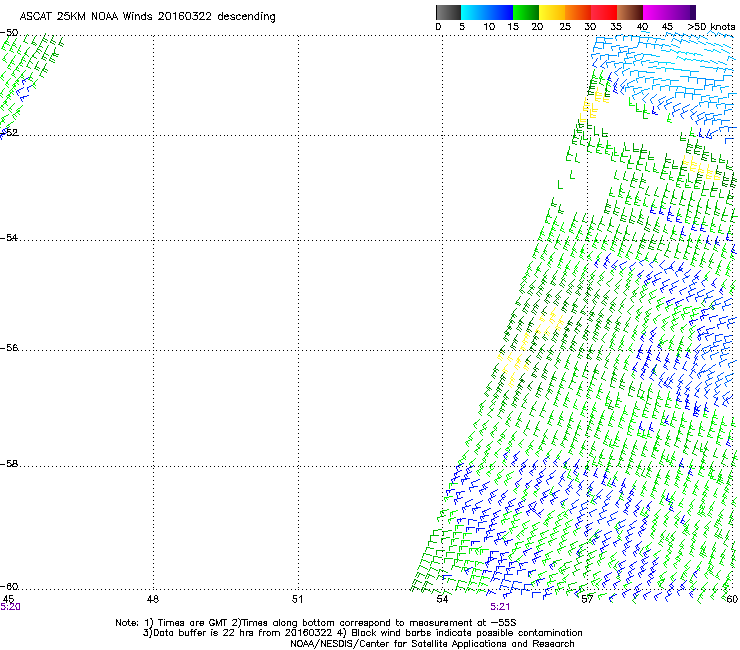
Task: Click the 45 longitude label
Action: click(8, 599)
